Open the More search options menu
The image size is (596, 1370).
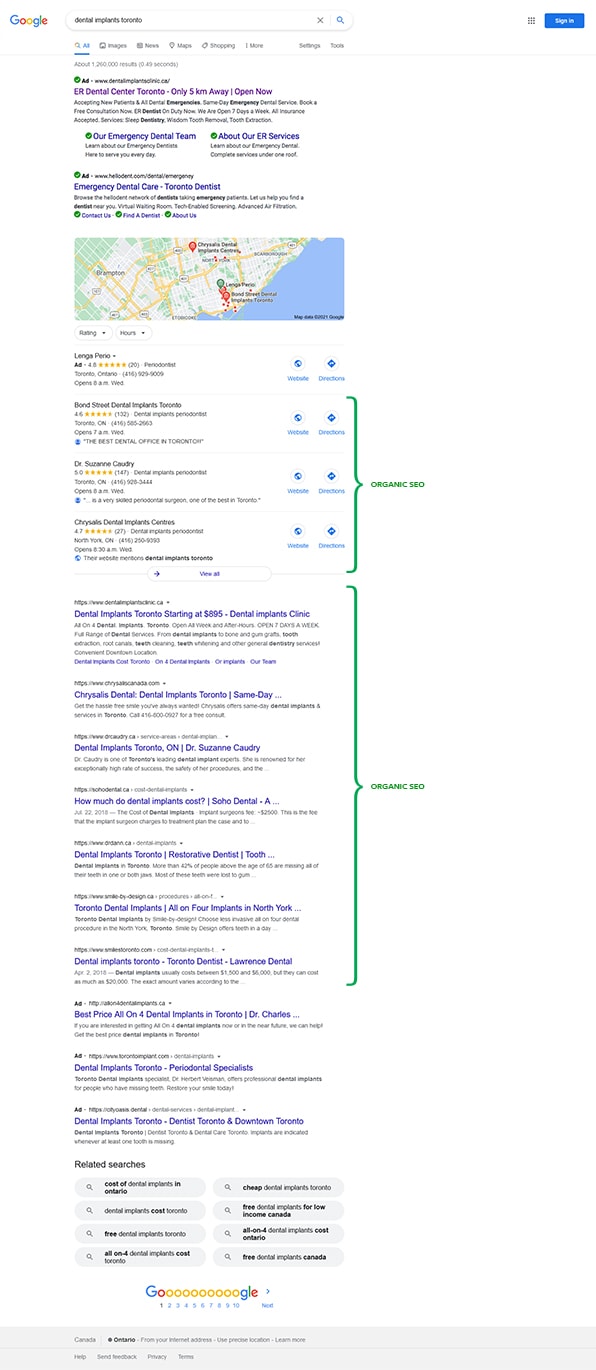tap(254, 46)
